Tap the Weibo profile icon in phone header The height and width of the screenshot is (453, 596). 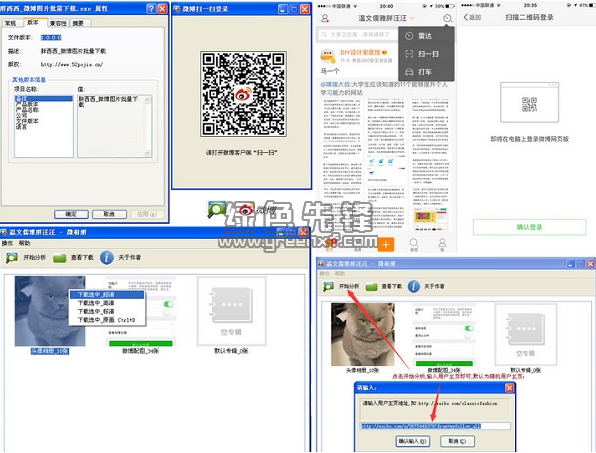(325, 18)
